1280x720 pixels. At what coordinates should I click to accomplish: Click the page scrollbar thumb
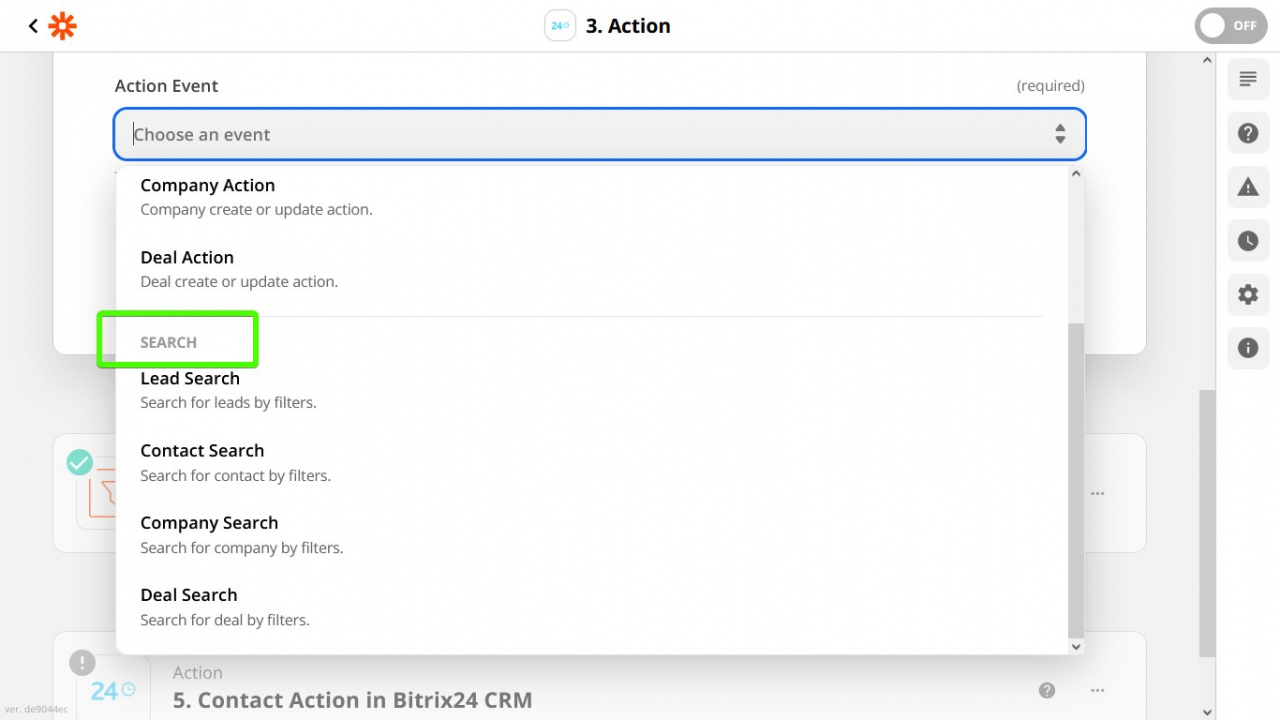click(x=1207, y=523)
